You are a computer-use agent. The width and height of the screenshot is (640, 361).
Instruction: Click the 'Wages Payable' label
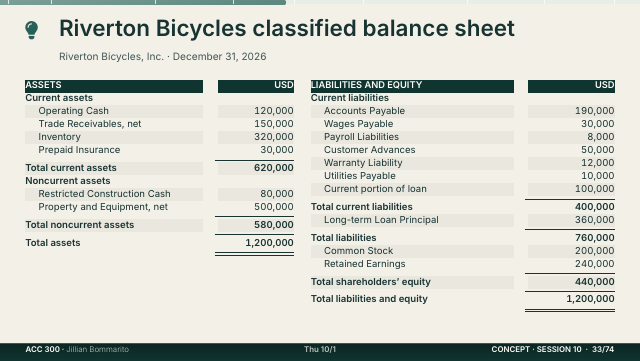coord(359,124)
